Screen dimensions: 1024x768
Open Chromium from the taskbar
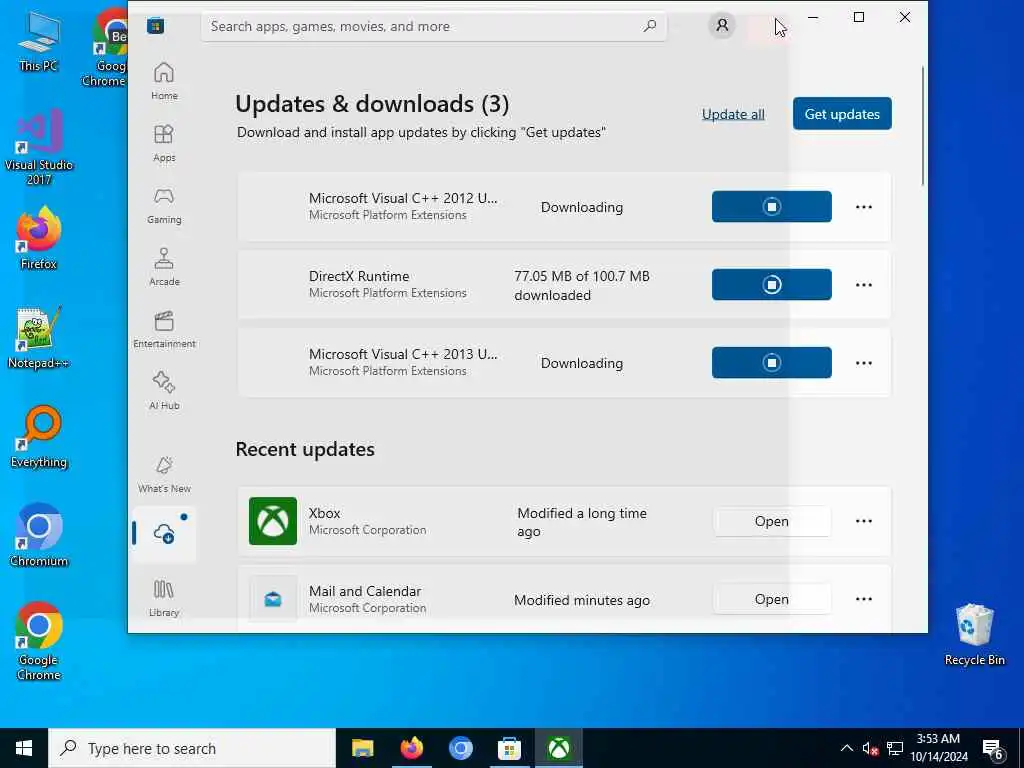(x=460, y=748)
